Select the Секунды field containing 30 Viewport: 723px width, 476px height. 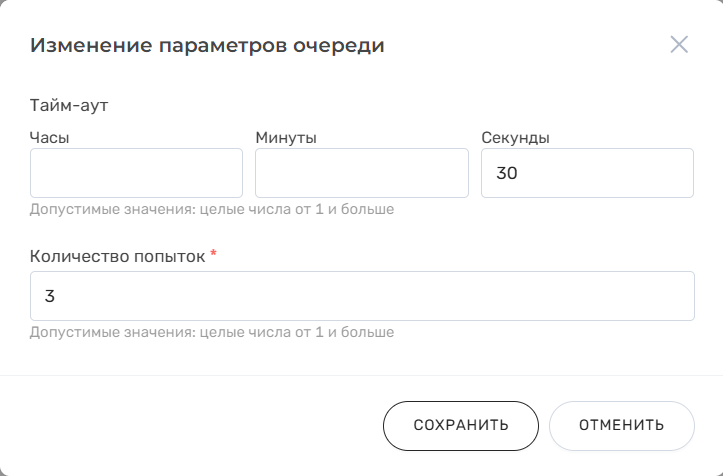point(587,173)
